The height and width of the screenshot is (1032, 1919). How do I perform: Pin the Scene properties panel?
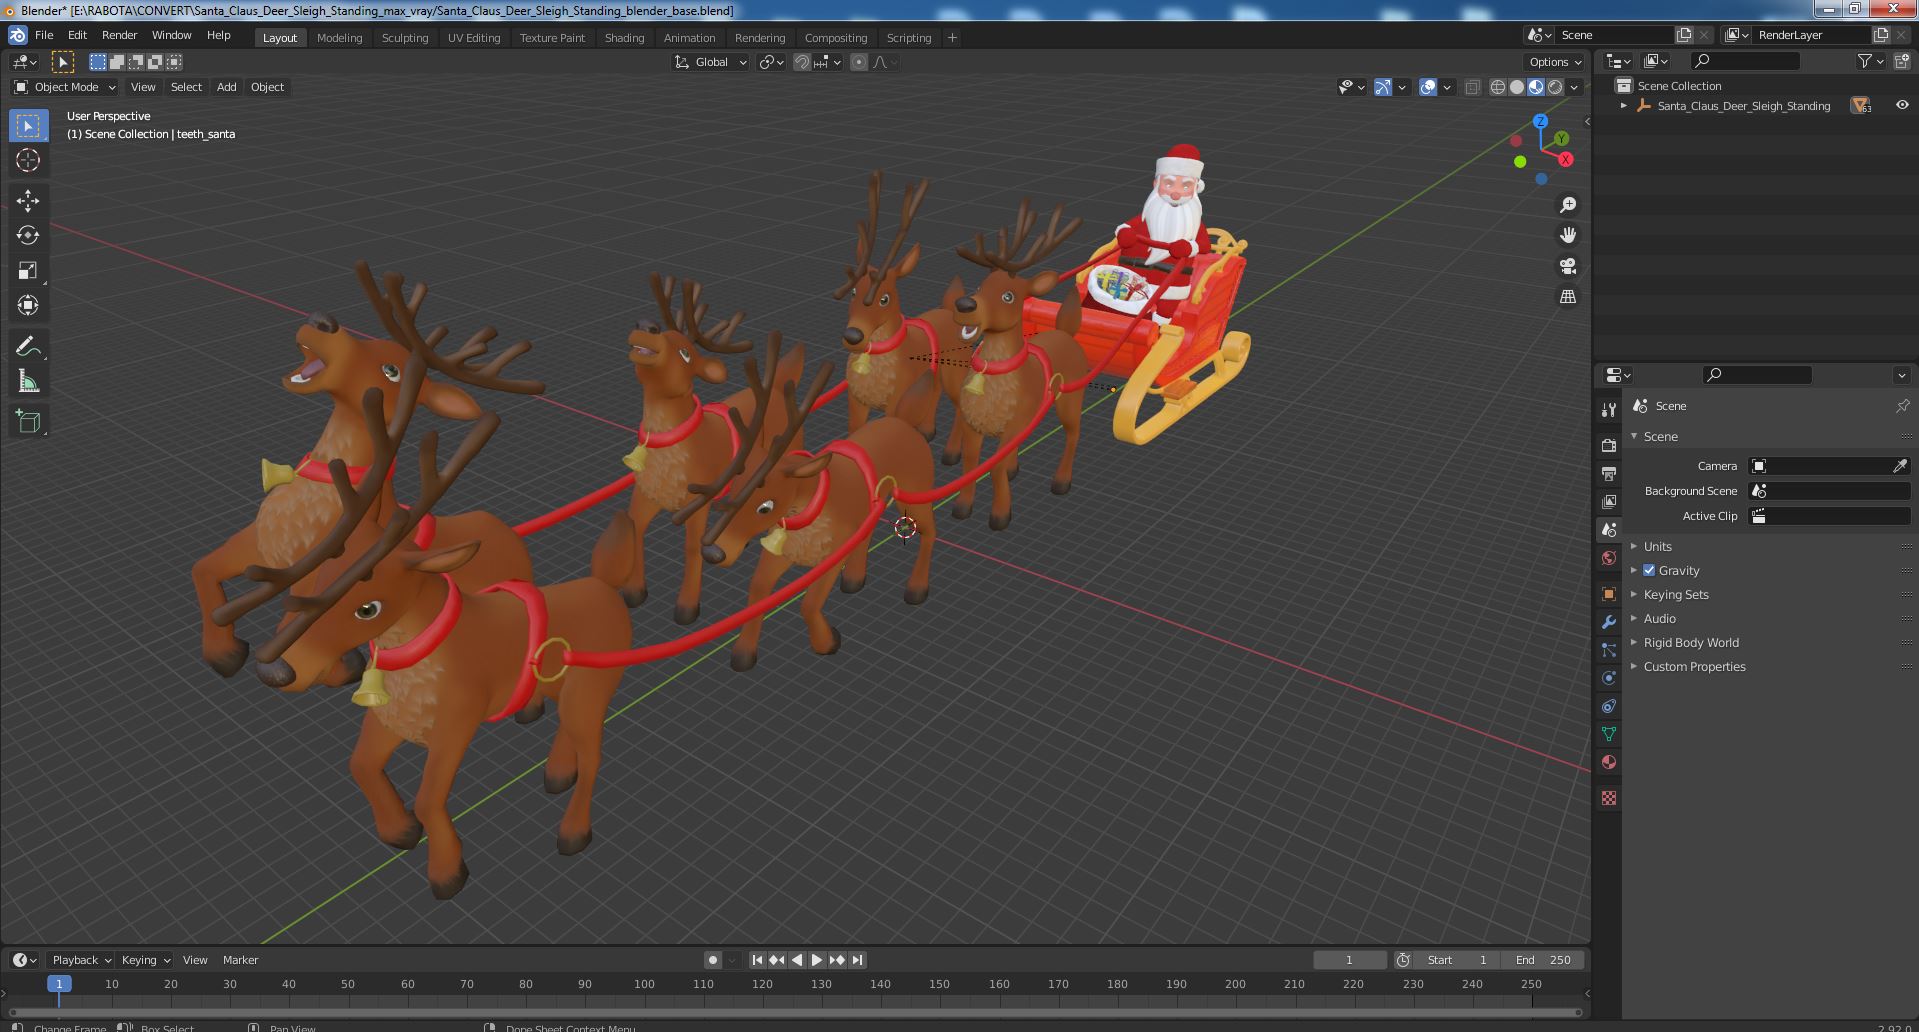(x=1902, y=406)
